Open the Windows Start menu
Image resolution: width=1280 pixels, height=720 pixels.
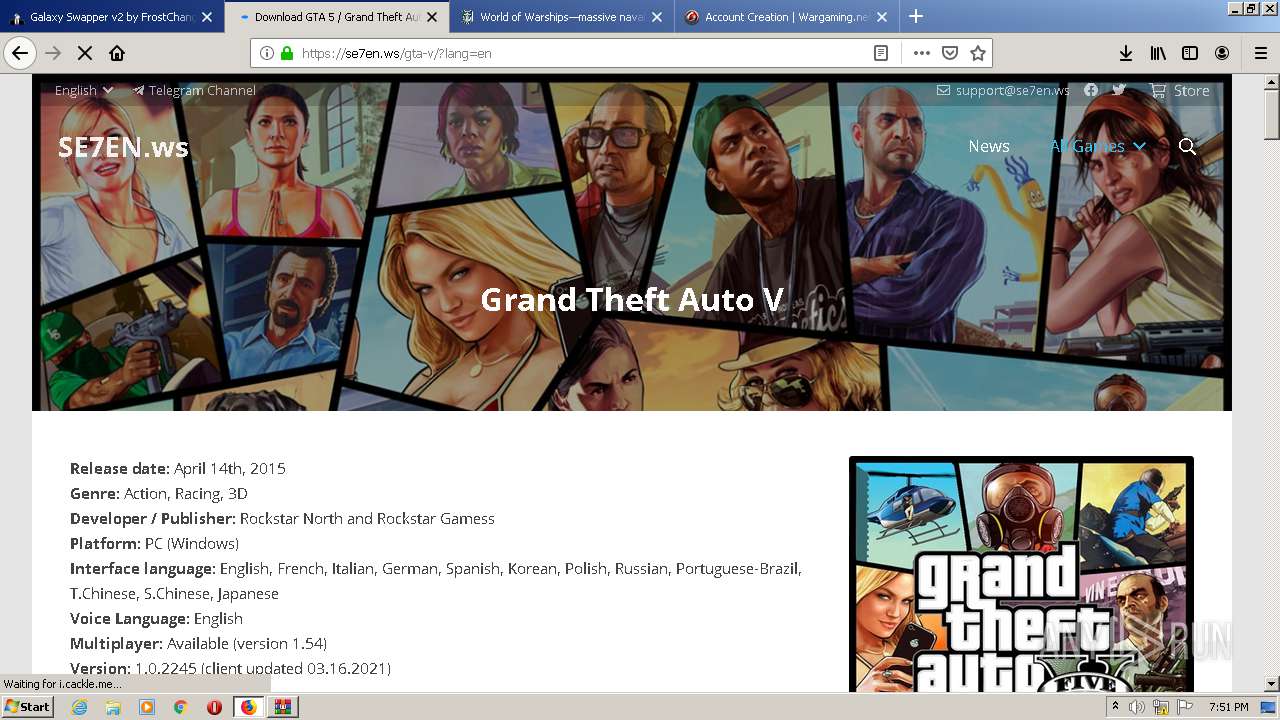tap(28, 707)
